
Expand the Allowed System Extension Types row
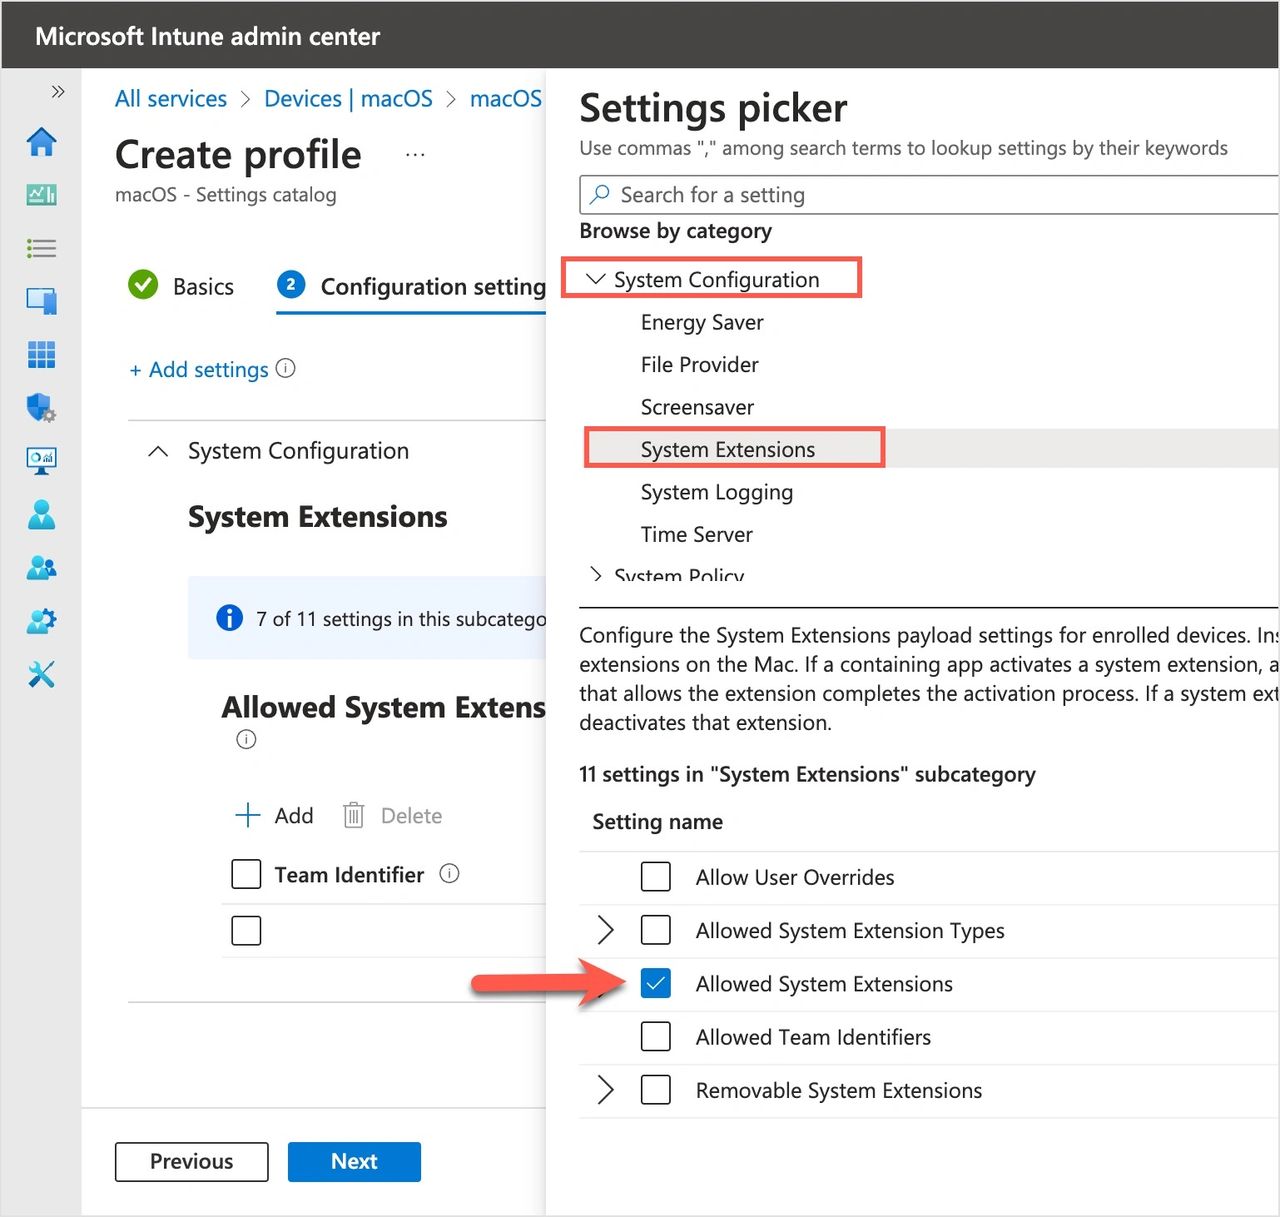pyautogui.click(x=605, y=930)
